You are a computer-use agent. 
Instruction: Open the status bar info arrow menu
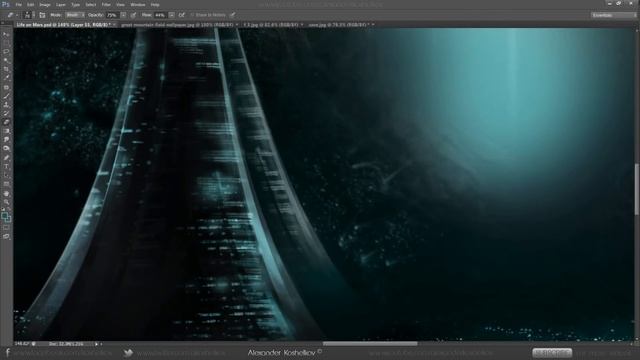click(x=96, y=344)
